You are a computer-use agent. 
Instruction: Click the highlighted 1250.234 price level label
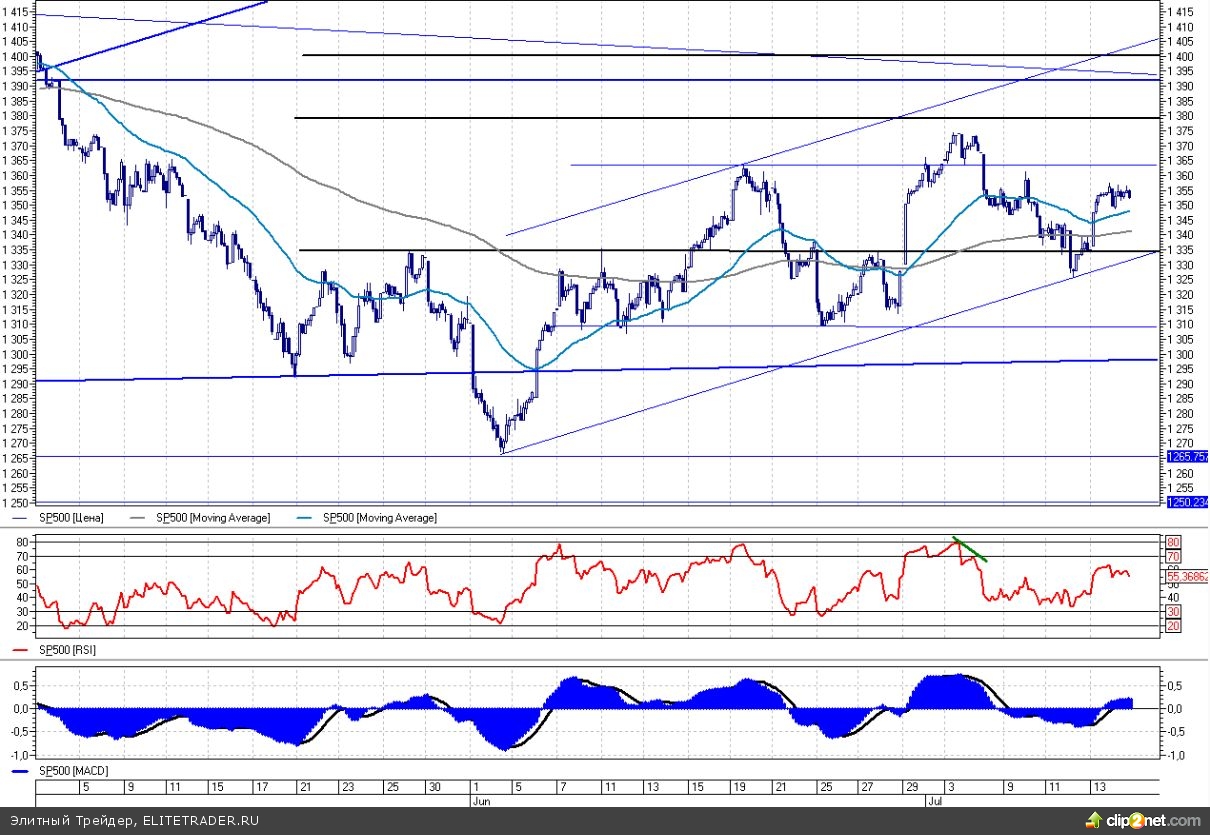pyautogui.click(x=1187, y=501)
